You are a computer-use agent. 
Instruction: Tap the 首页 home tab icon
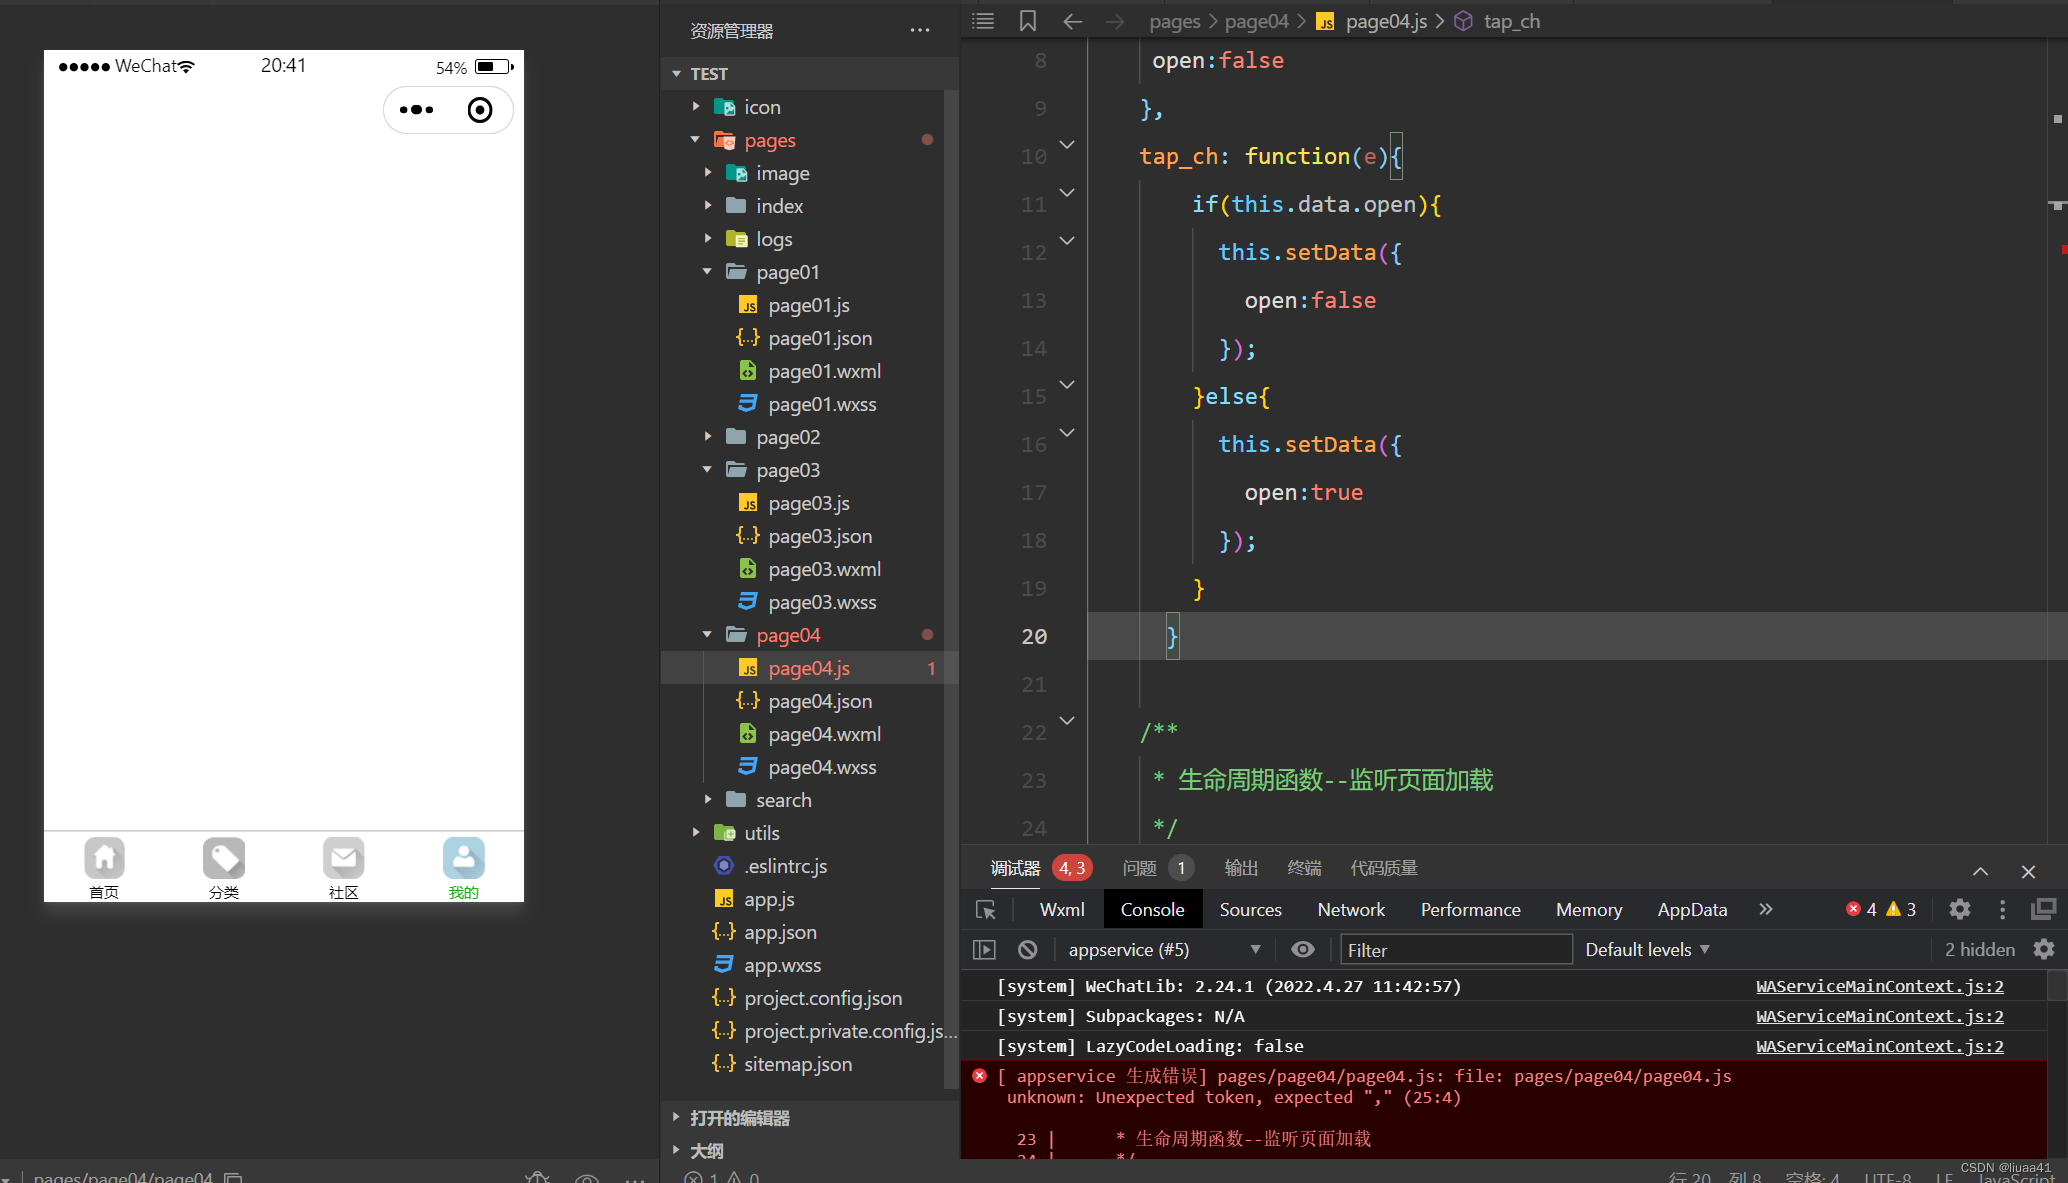point(104,858)
